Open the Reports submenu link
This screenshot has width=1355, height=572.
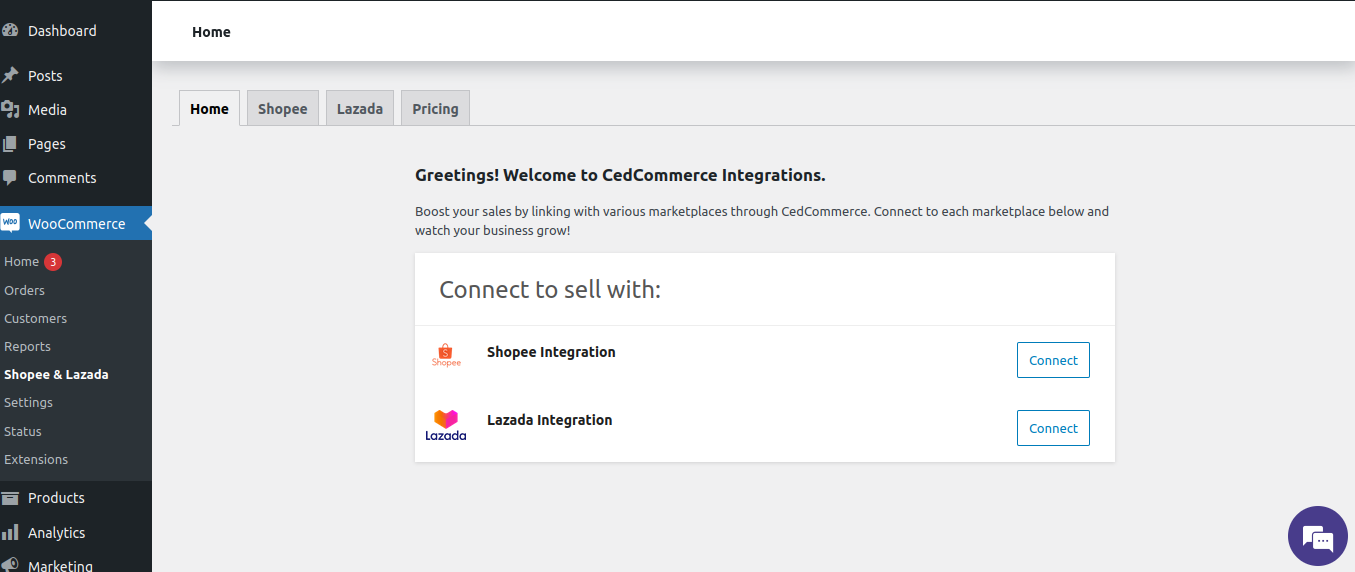pos(27,346)
